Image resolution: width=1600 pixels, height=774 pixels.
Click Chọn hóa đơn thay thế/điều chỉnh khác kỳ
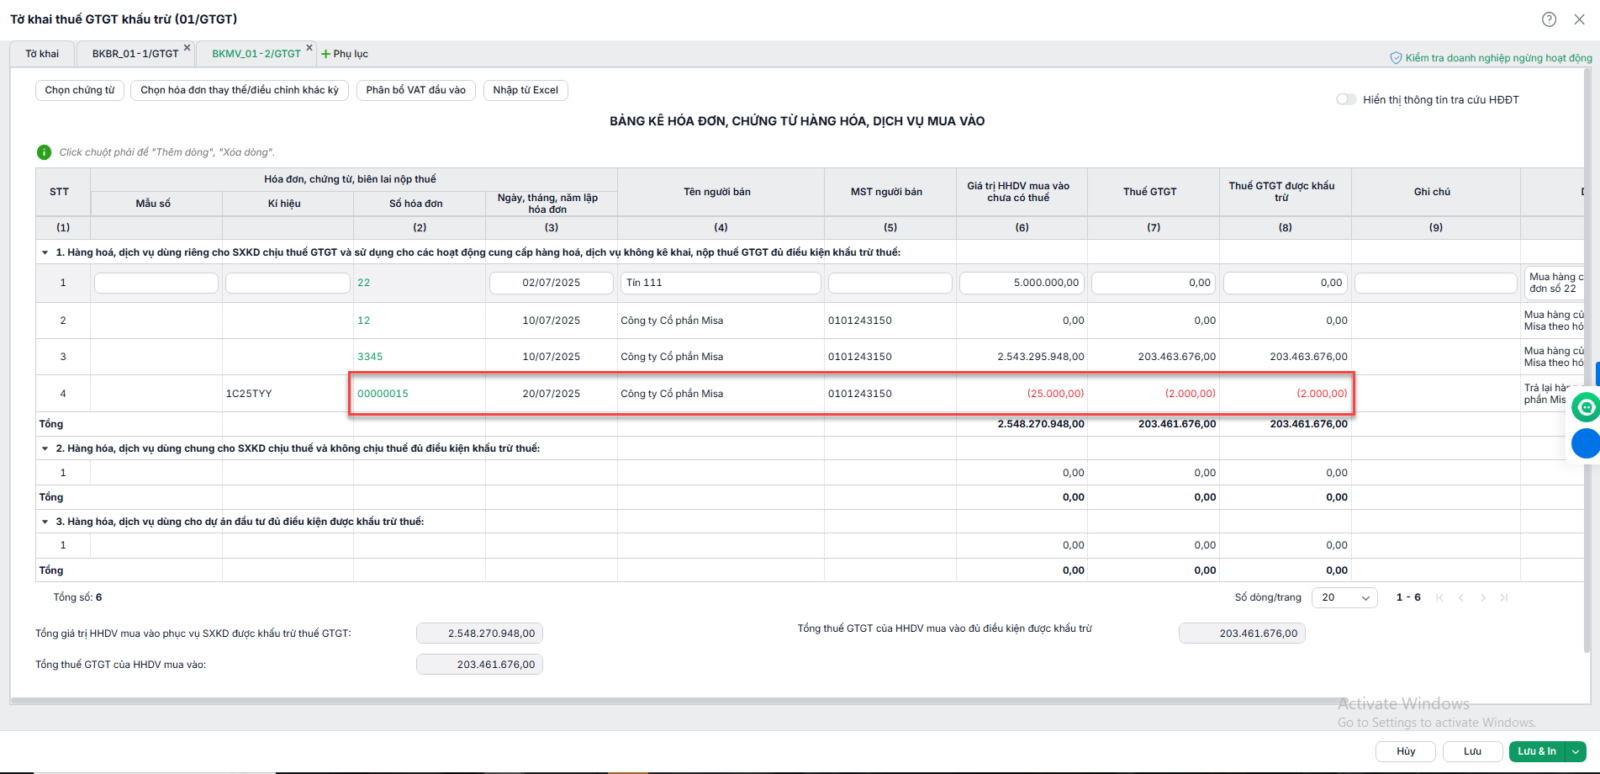pyautogui.click(x=240, y=90)
